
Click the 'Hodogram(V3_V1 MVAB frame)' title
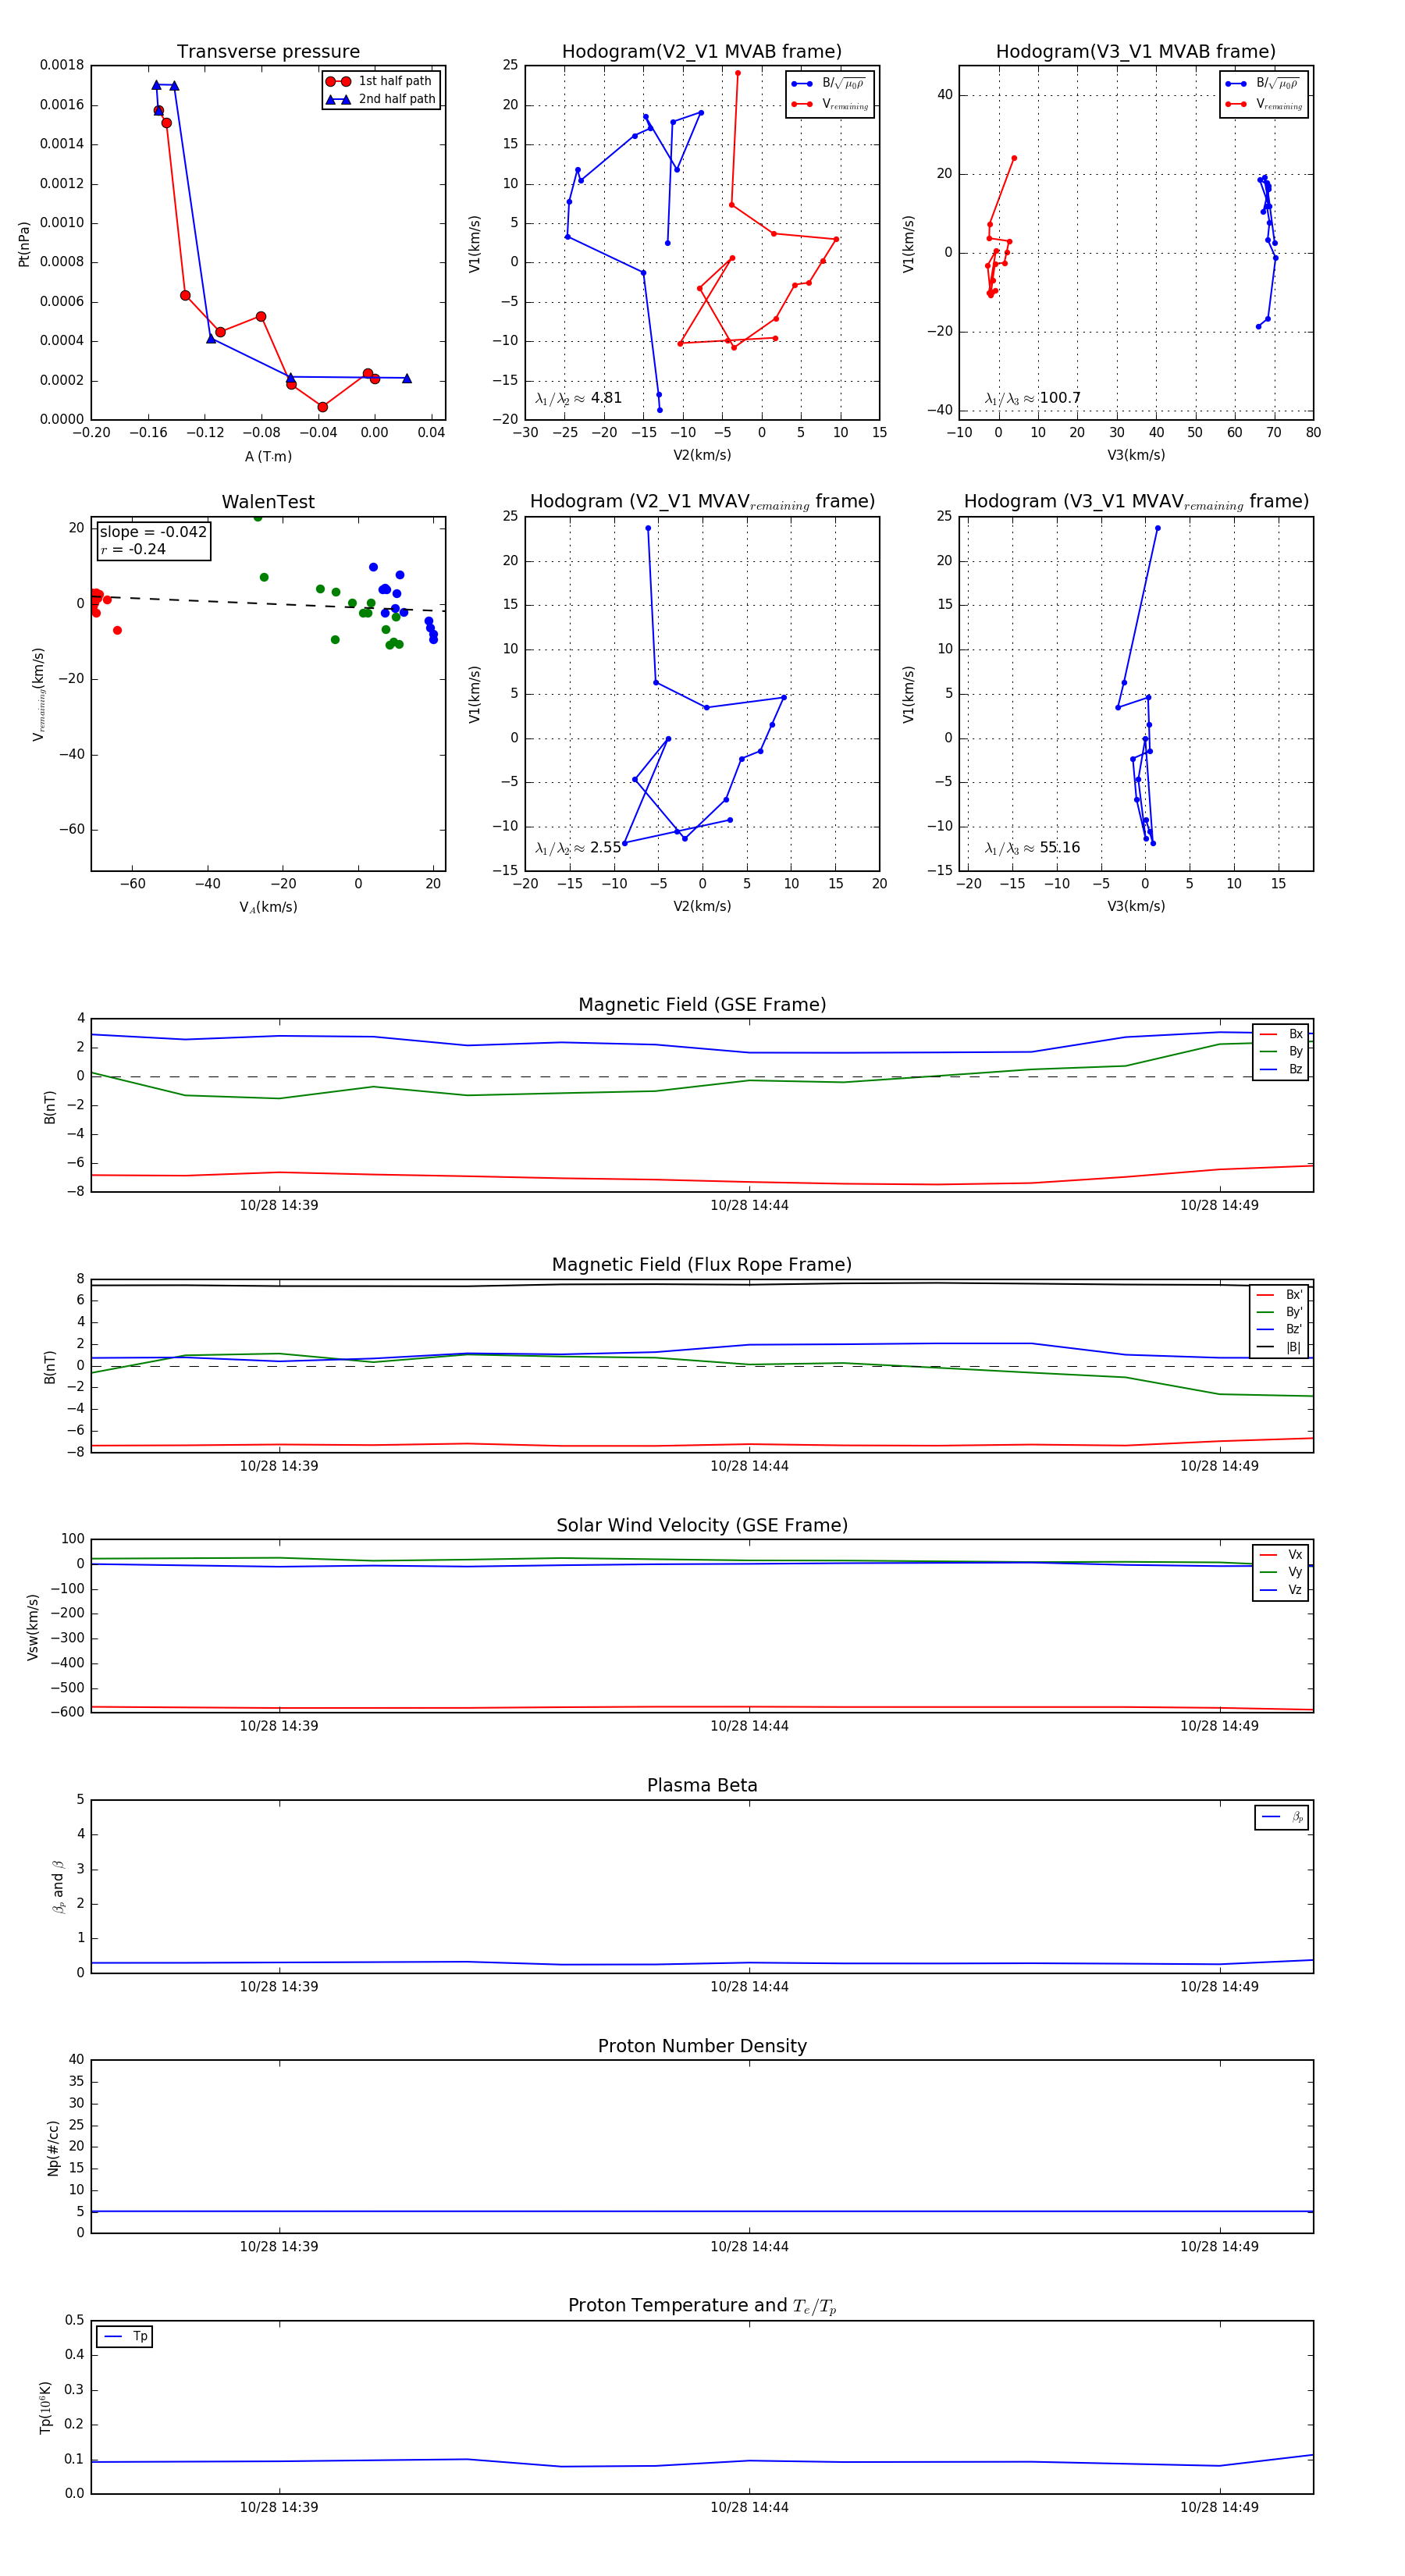pos(1136,51)
